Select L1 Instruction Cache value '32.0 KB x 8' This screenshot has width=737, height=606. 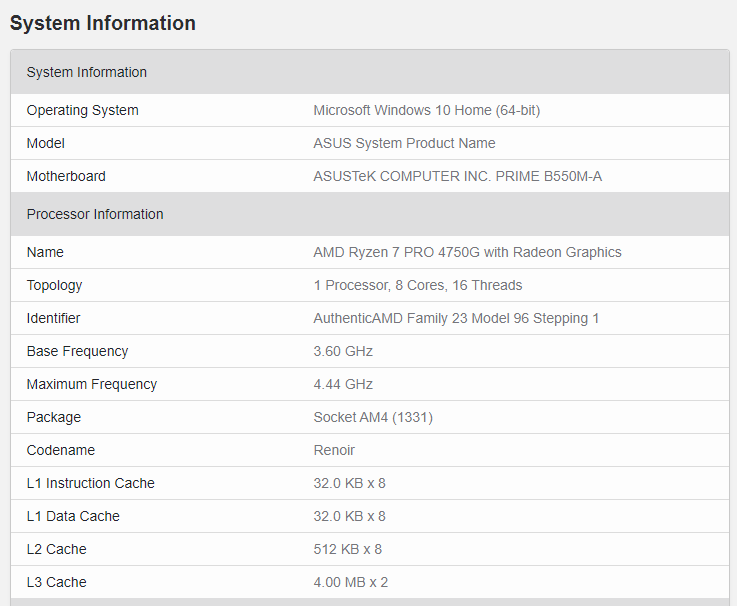pos(350,483)
